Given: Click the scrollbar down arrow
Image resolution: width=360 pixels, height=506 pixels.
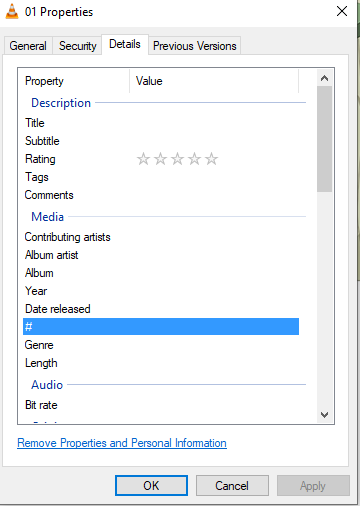Looking at the screenshot, I should coord(324,415).
